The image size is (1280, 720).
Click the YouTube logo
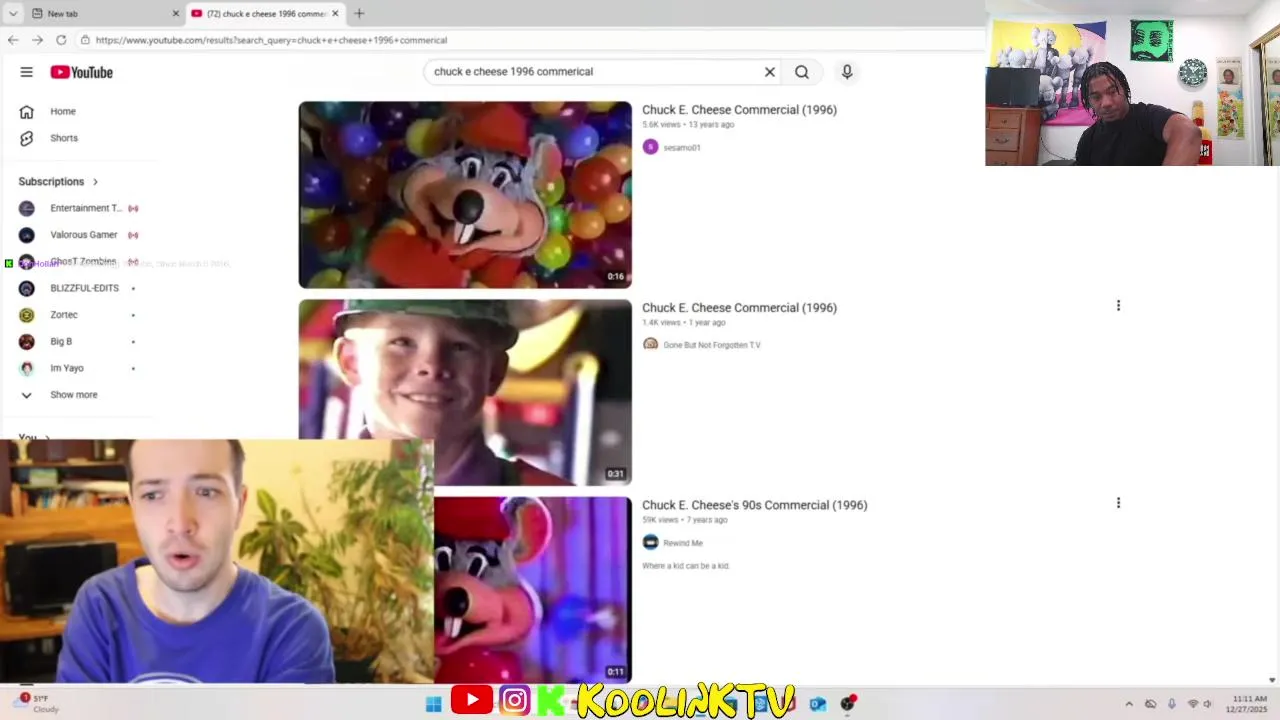point(82,72)
